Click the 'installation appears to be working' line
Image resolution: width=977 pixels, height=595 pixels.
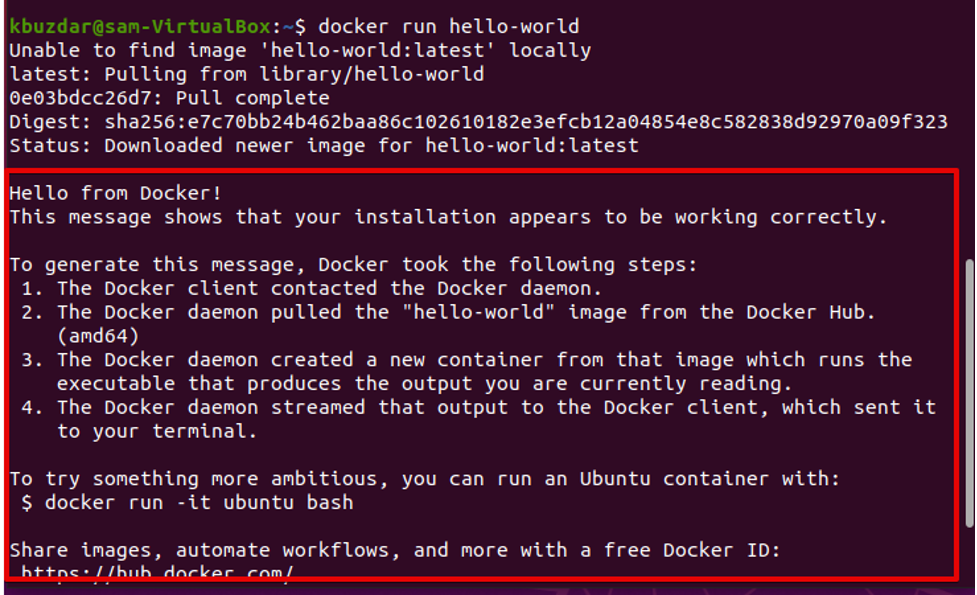448,216
